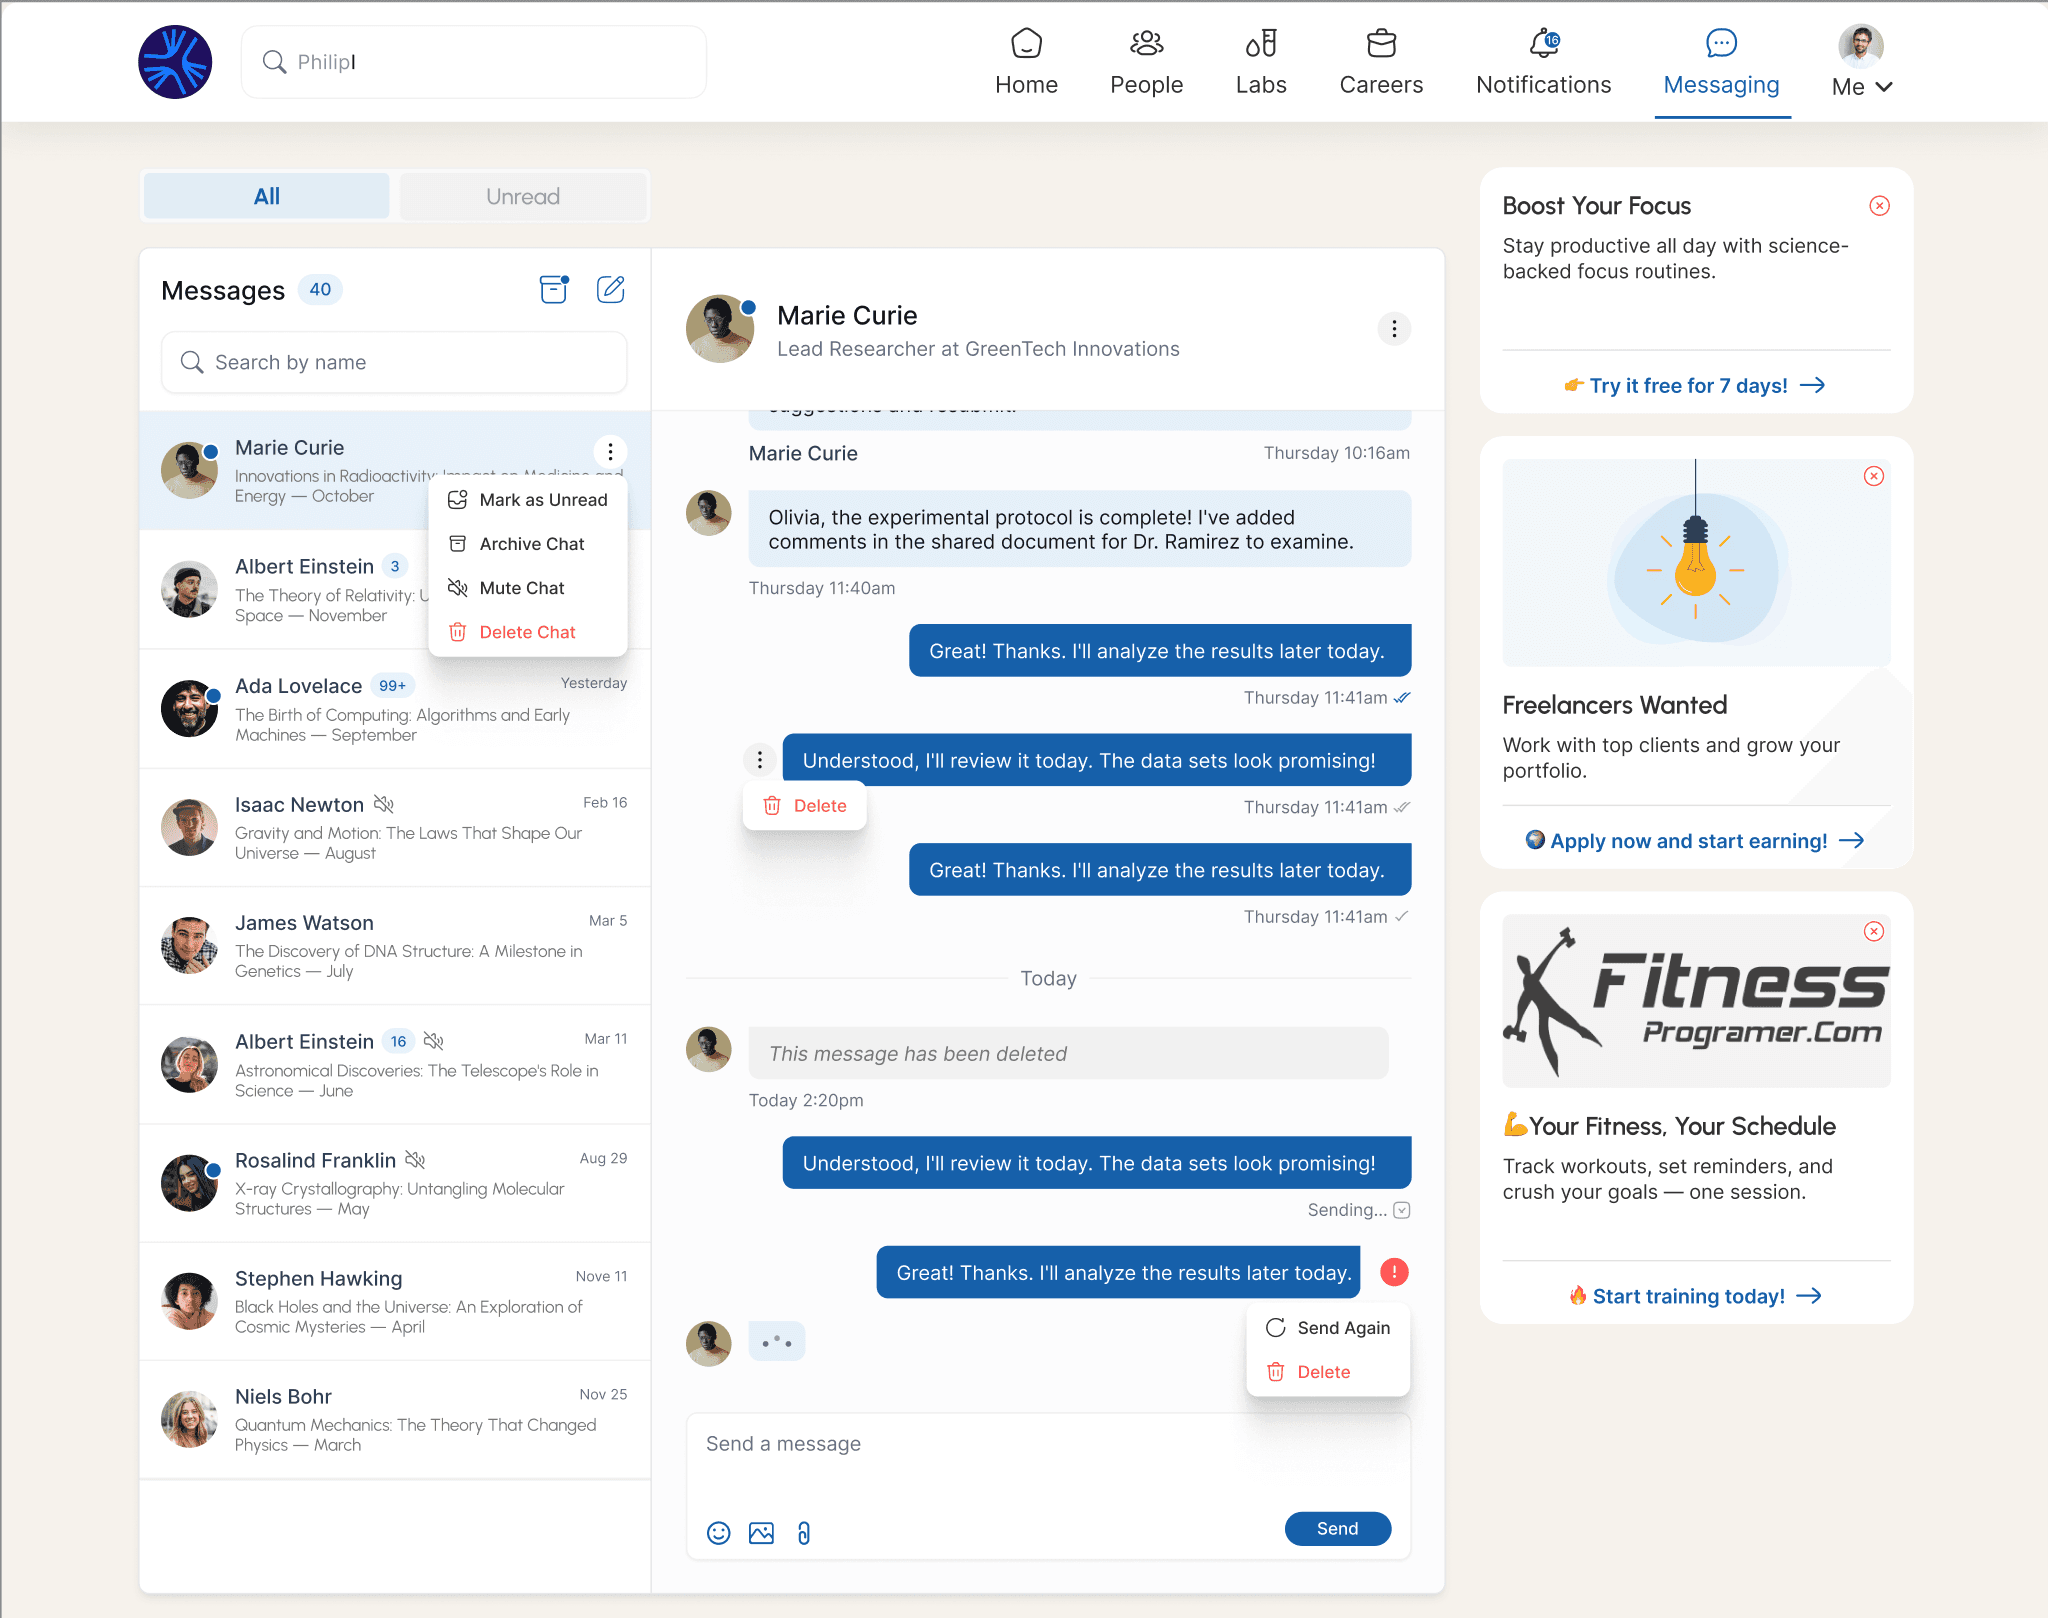Click muted icon next to Albert Einstein 16
This screenshot has width=2048, height=1618.
click(434, 1041)
